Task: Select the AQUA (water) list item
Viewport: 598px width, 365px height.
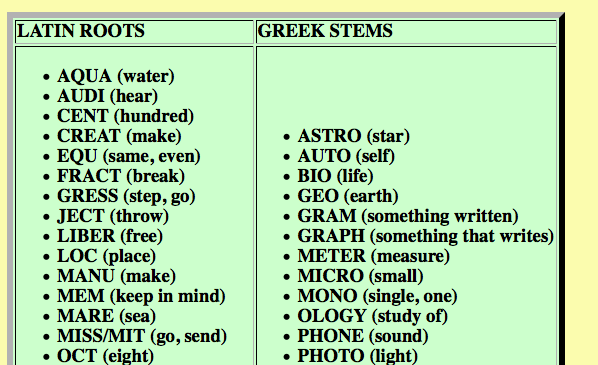Action: click(116, 76)
